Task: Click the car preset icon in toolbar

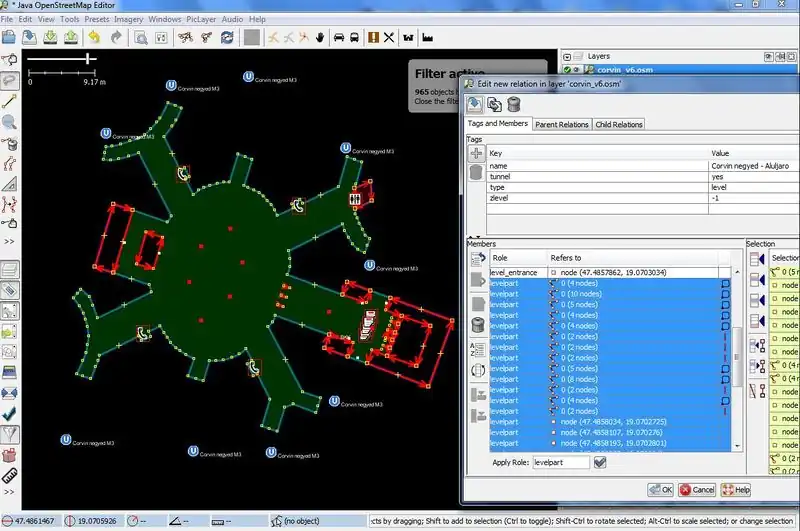Action: point(339,38)
